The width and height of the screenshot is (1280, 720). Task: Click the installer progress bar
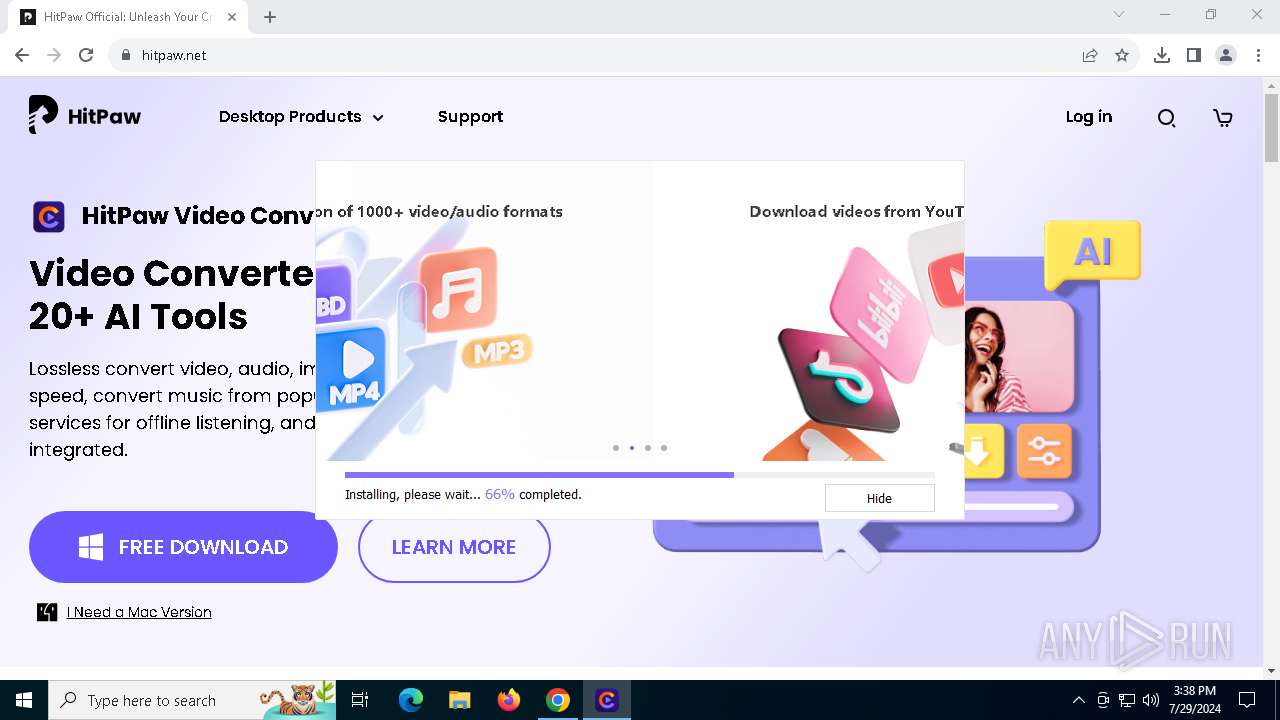pyautogui.click(x=640, y=475)
